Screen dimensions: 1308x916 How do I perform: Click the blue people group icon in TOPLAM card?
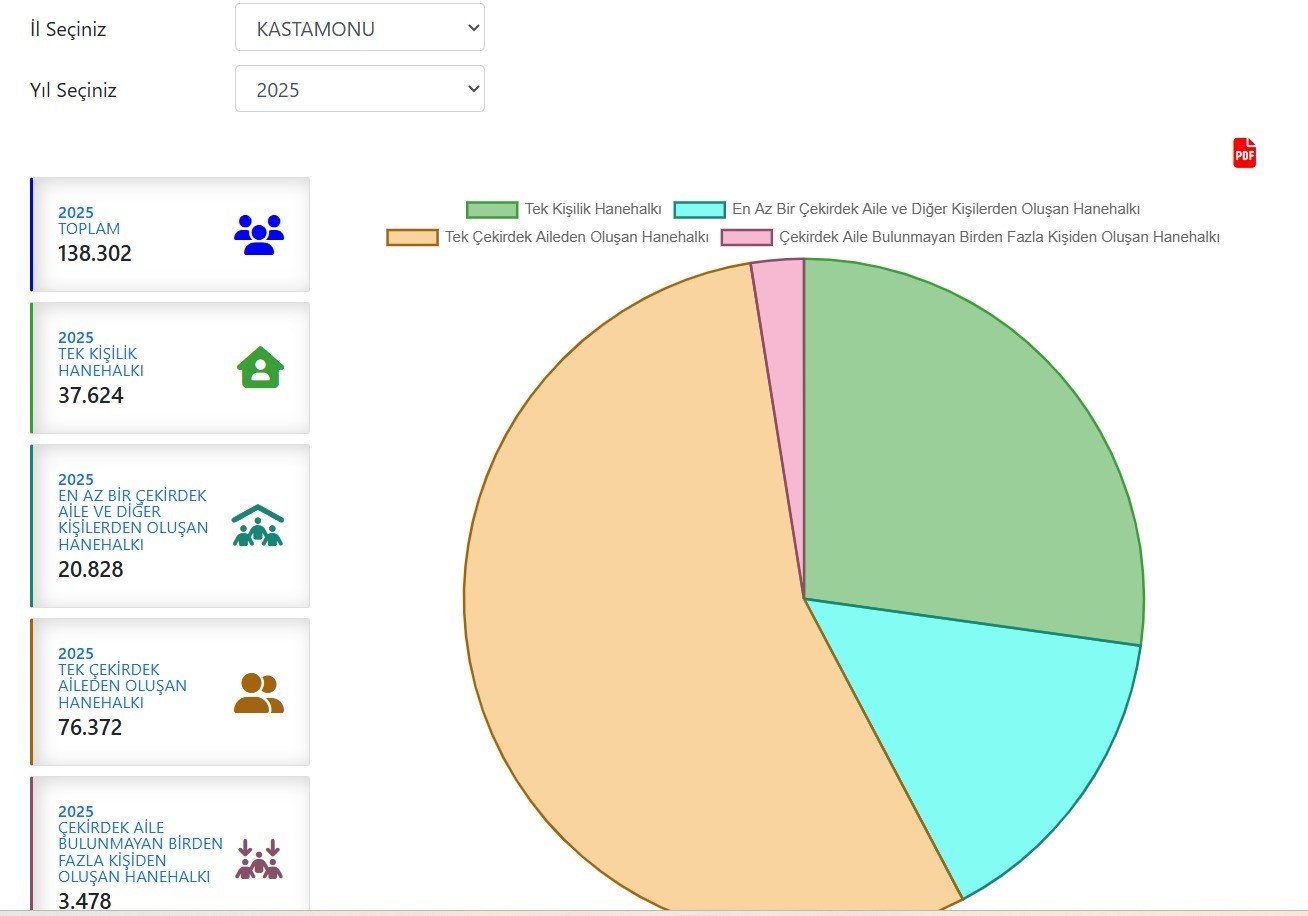click(x=259, y=234)
